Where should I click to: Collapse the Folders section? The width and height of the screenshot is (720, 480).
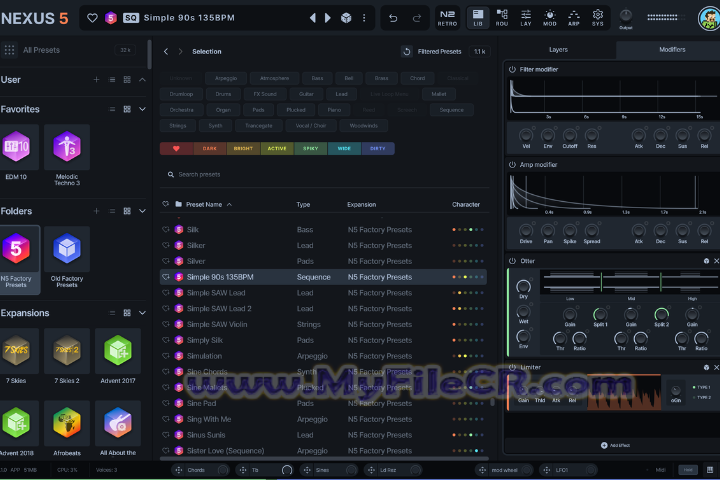pyautogui.click(x=142, y=211)
